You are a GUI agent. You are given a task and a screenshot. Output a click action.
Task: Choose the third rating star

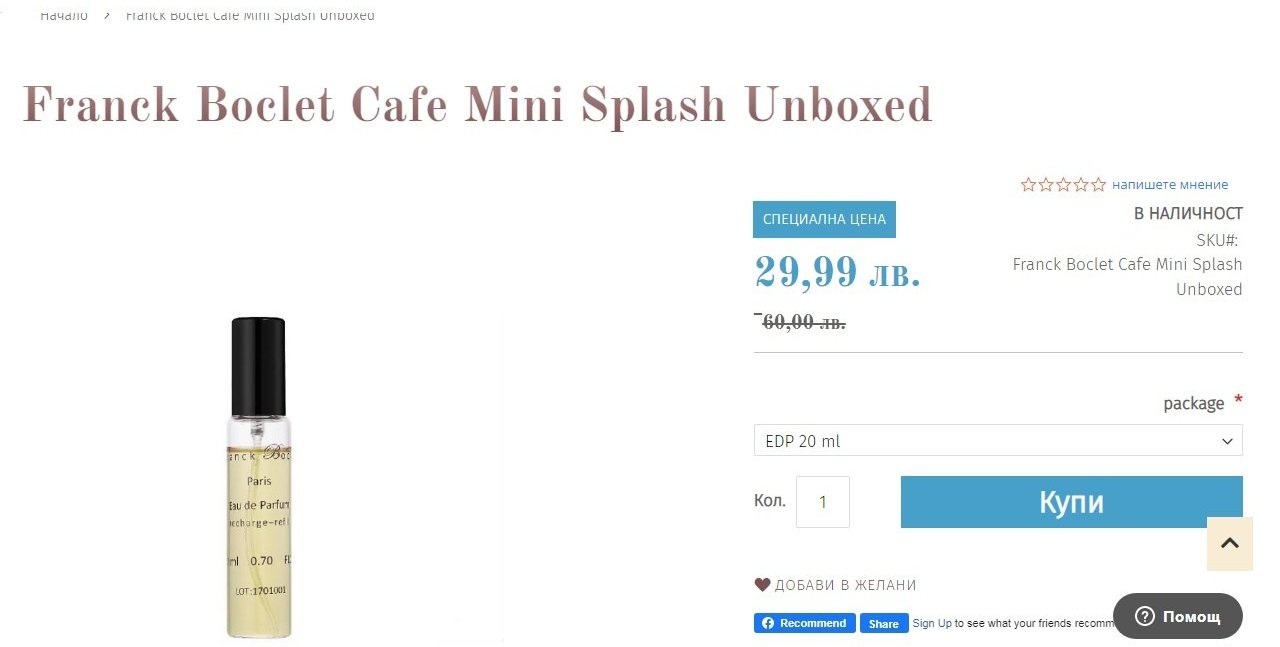coord(1063,185)
